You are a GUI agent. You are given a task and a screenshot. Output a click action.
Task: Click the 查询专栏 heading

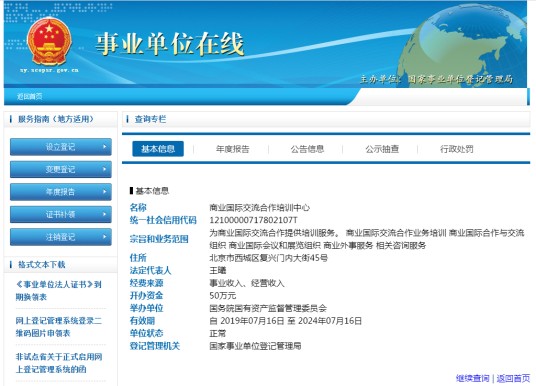coord(150,119)
